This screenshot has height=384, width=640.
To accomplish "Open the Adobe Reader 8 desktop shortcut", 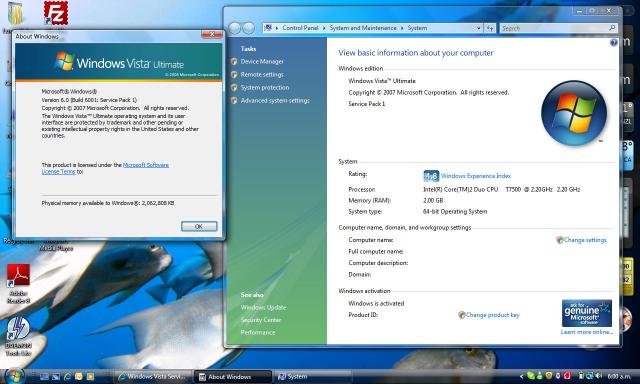I will tap(18, 283).
